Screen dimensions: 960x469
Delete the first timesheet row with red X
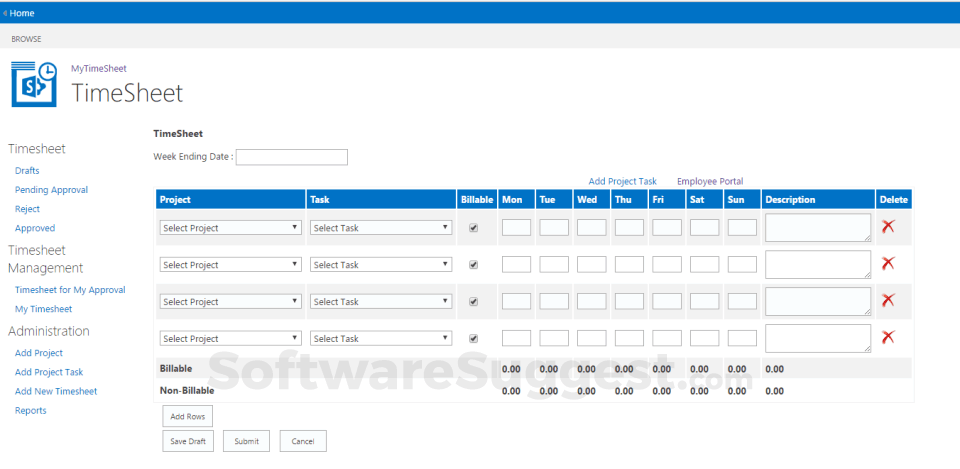click(888, 227)
